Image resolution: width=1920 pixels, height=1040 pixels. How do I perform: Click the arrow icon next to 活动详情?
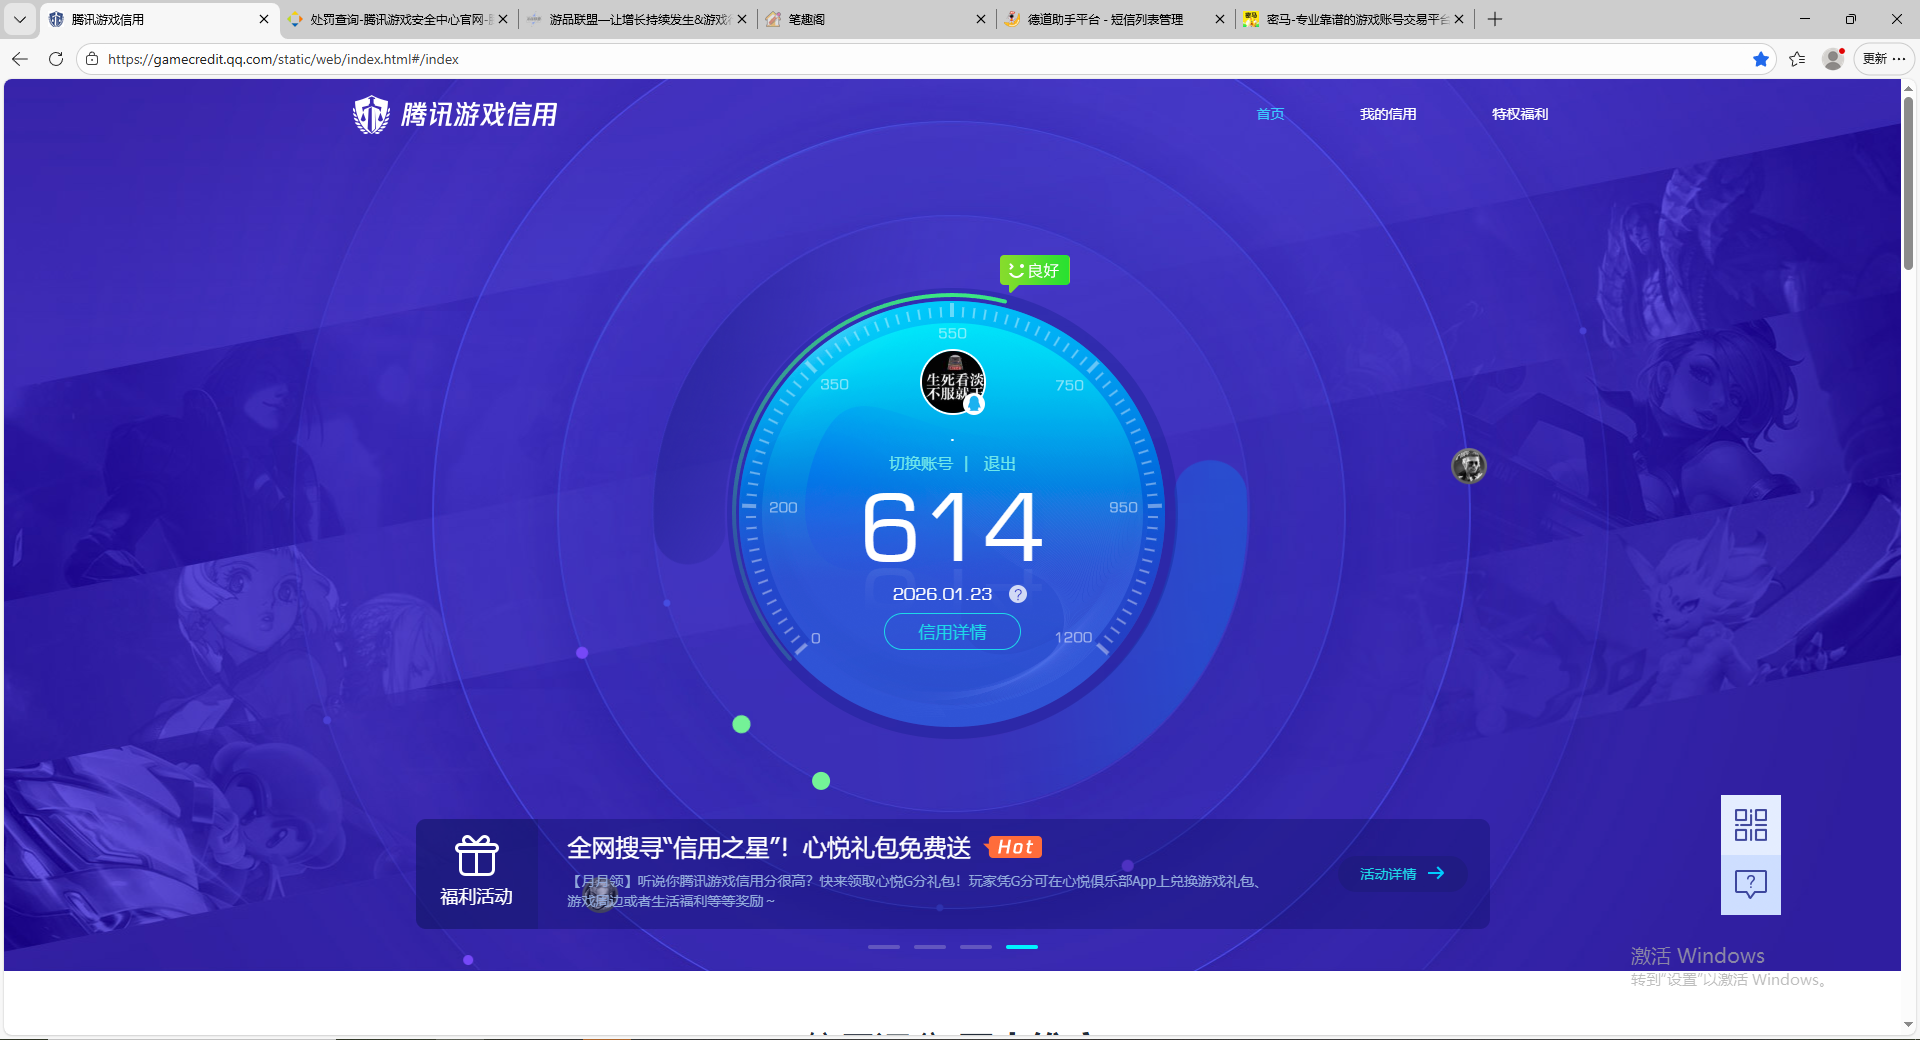(x=1437, y=873)
